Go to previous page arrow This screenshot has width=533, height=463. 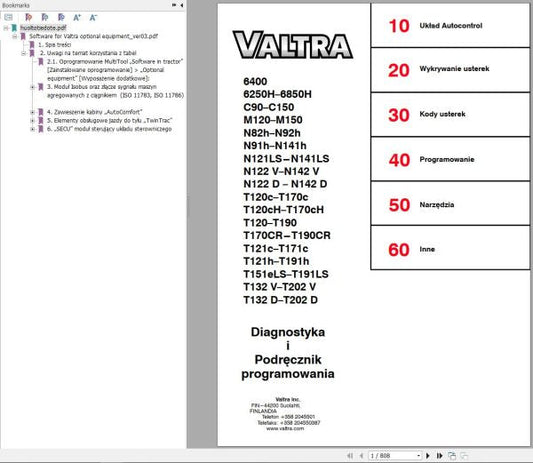coord(362,456)
